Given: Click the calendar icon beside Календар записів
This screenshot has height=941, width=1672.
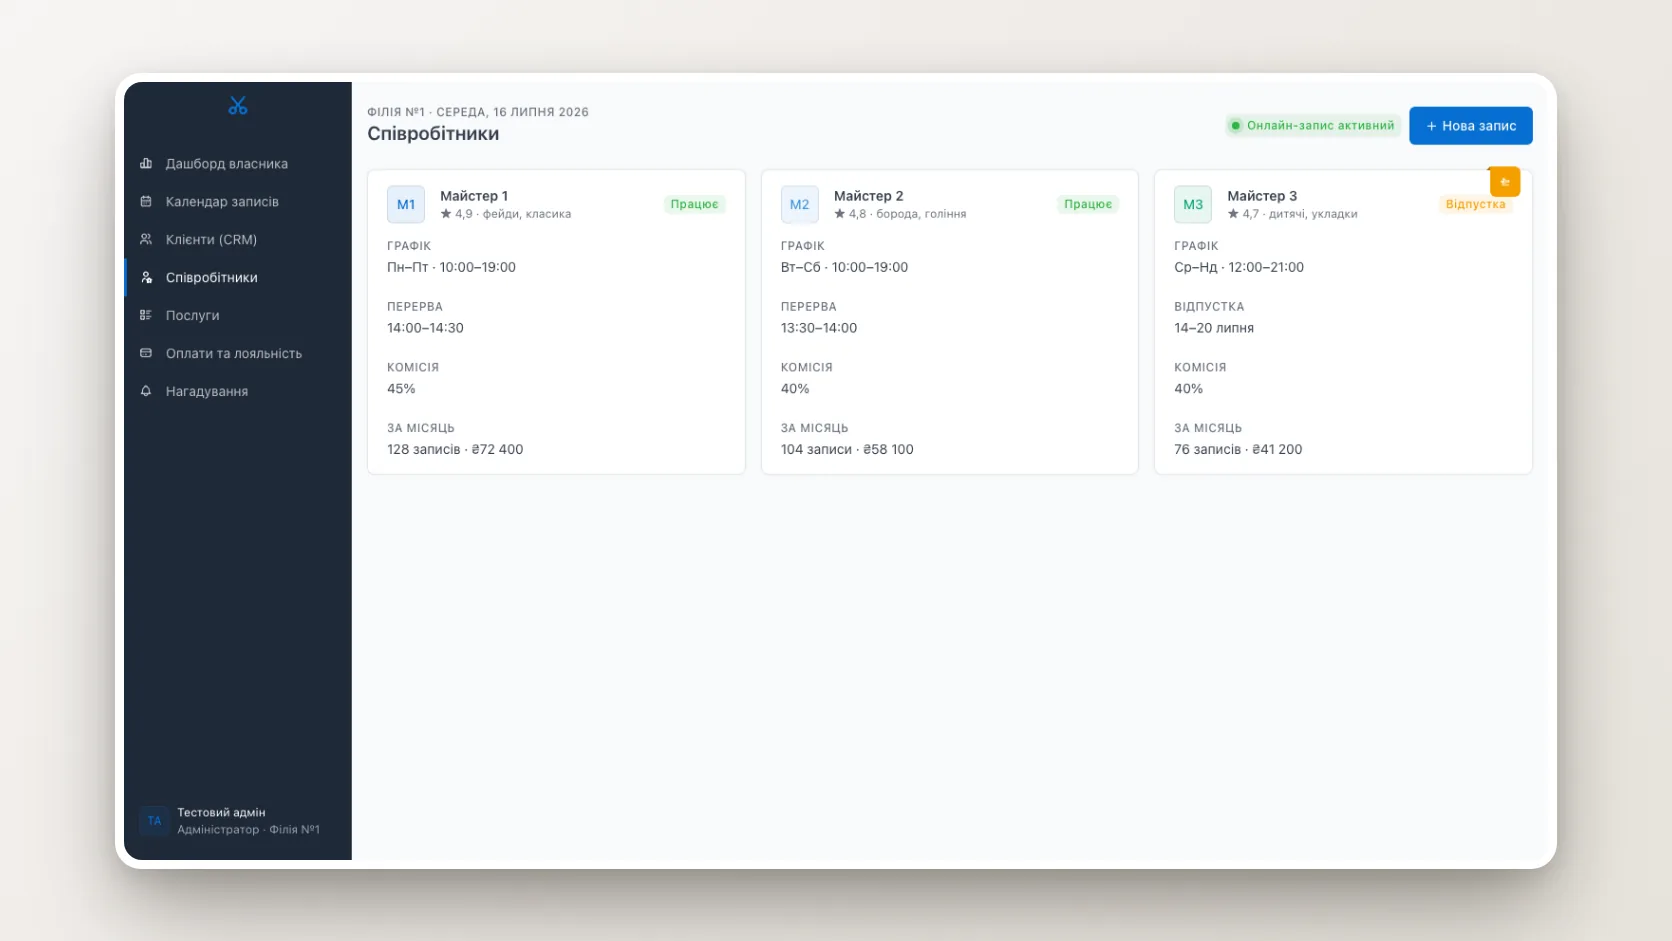Looking at the screenshot, I should [146, 201].
